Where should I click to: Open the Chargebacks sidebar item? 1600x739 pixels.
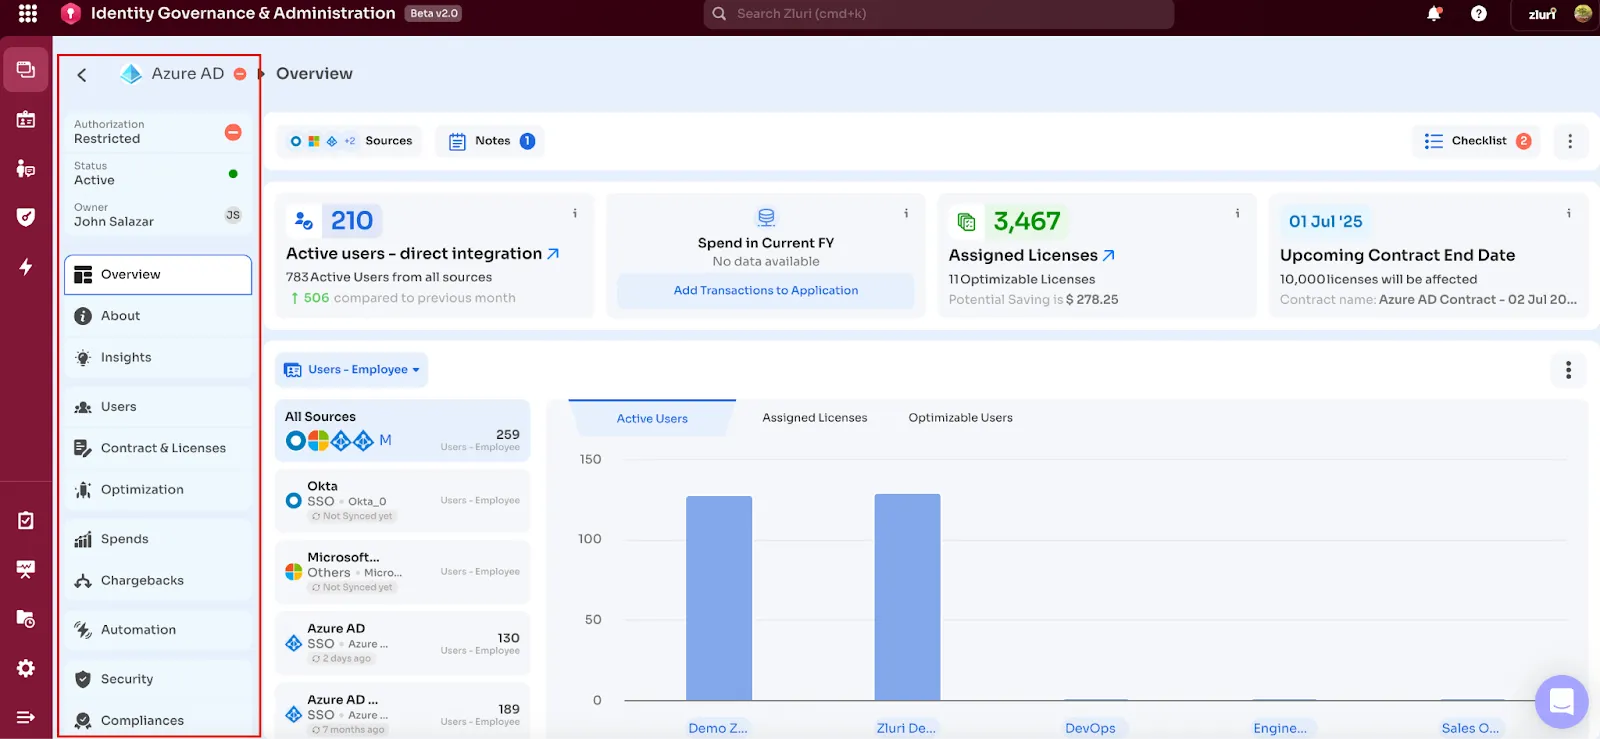point(158,581)
